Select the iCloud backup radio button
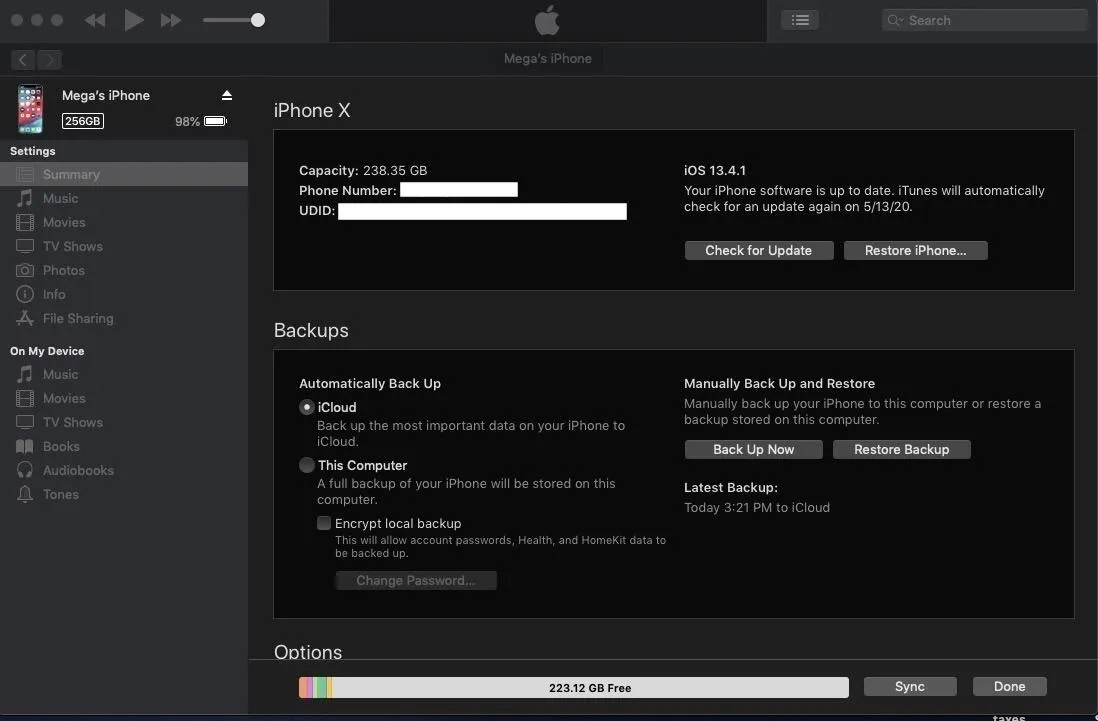Viewport: 1098px width, 721px height. (307, 407)
